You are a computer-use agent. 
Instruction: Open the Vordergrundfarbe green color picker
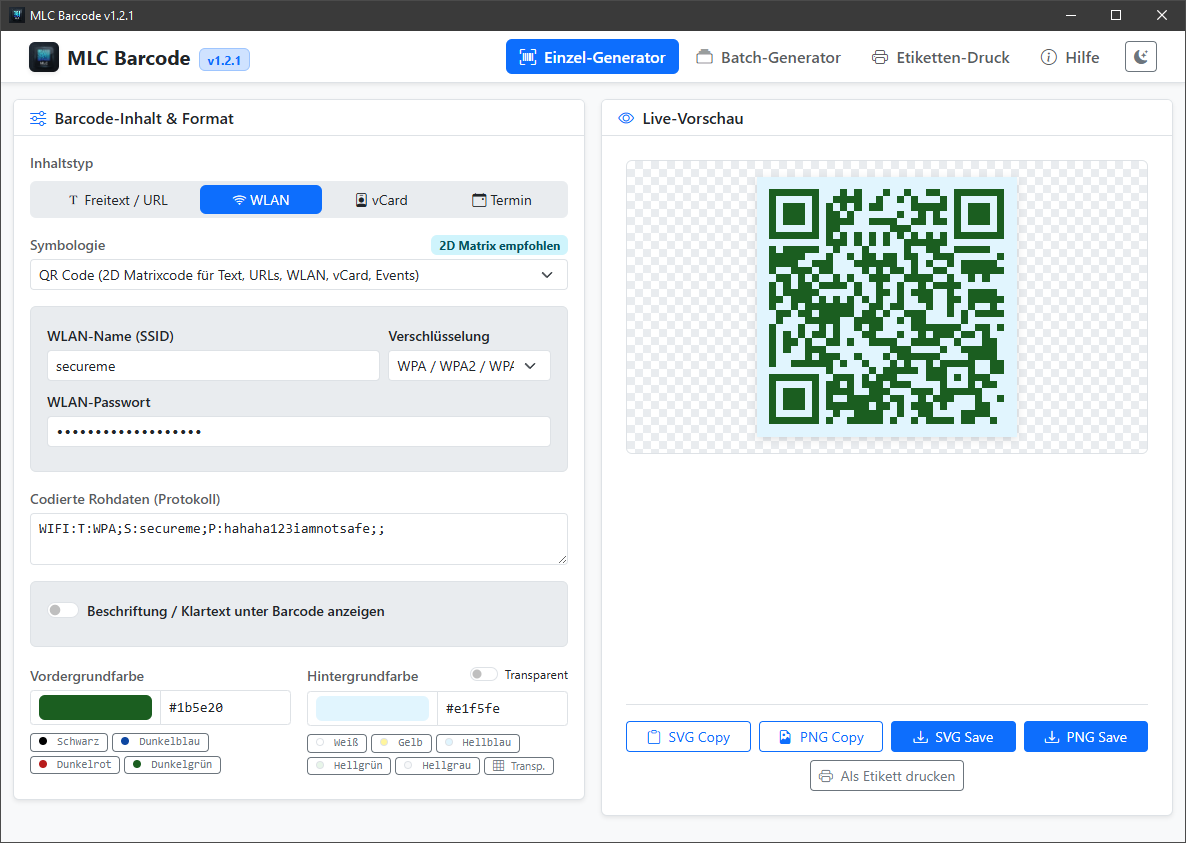tap(95, 708)
